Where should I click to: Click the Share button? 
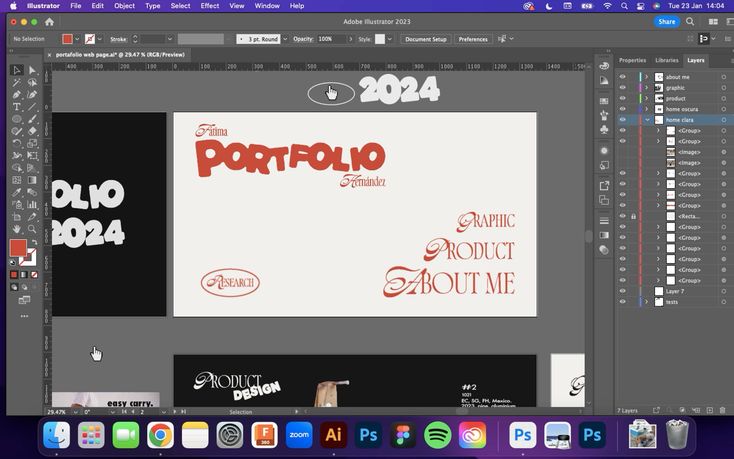tap(666, 21)
